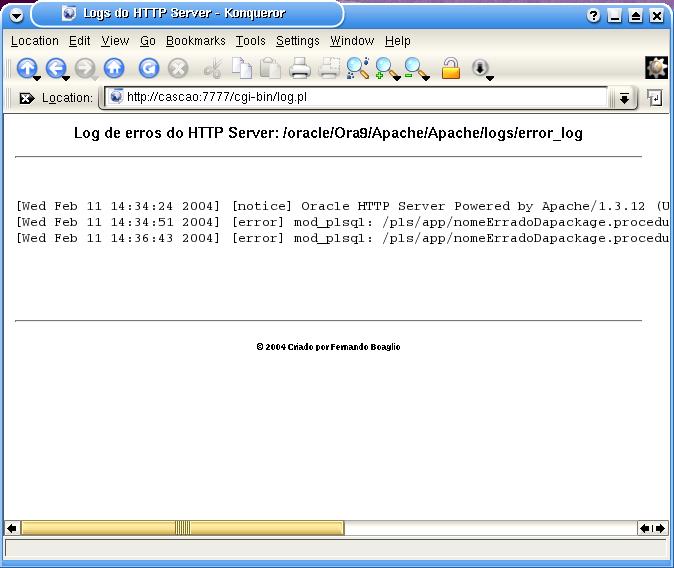Click the '2004 Criado por Fernando Boaglio' footer

point(328,347)
